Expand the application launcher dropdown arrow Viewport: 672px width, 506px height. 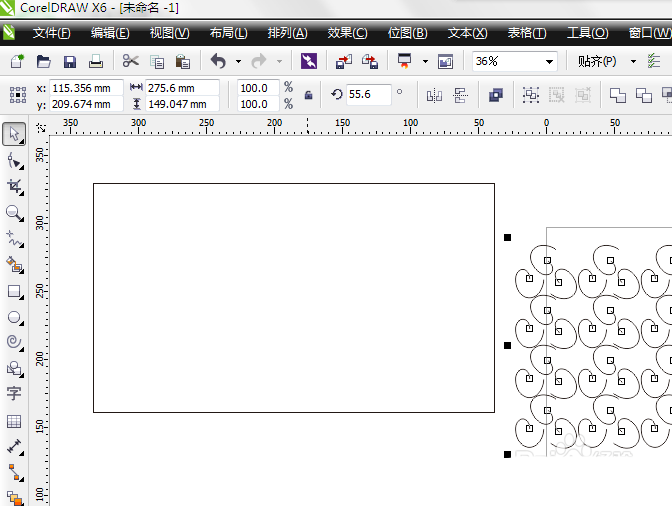425,62
